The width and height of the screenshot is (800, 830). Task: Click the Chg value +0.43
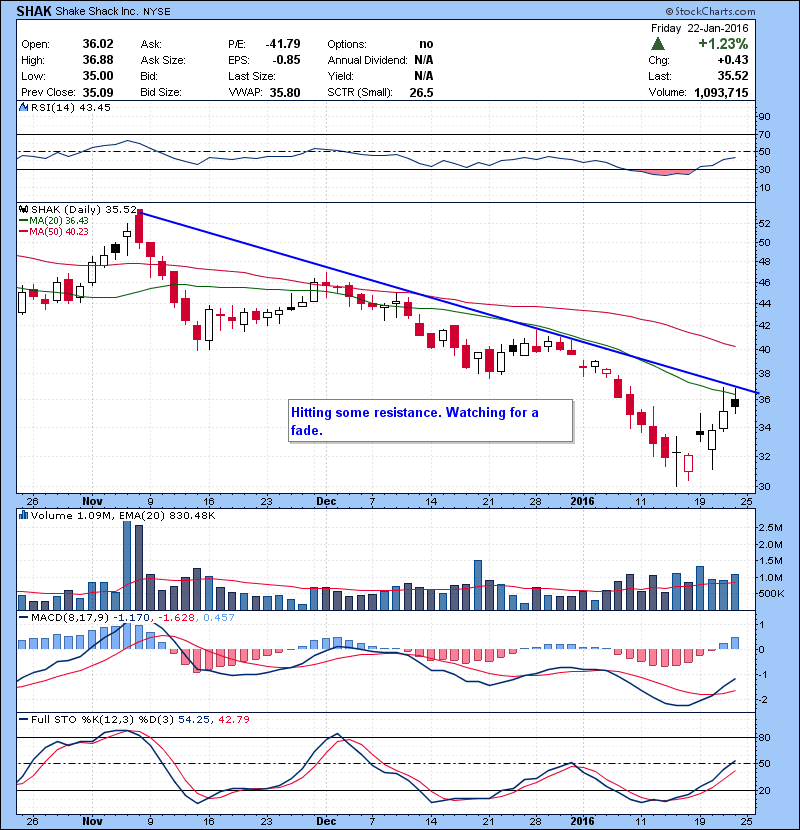[x=733, y=60]
